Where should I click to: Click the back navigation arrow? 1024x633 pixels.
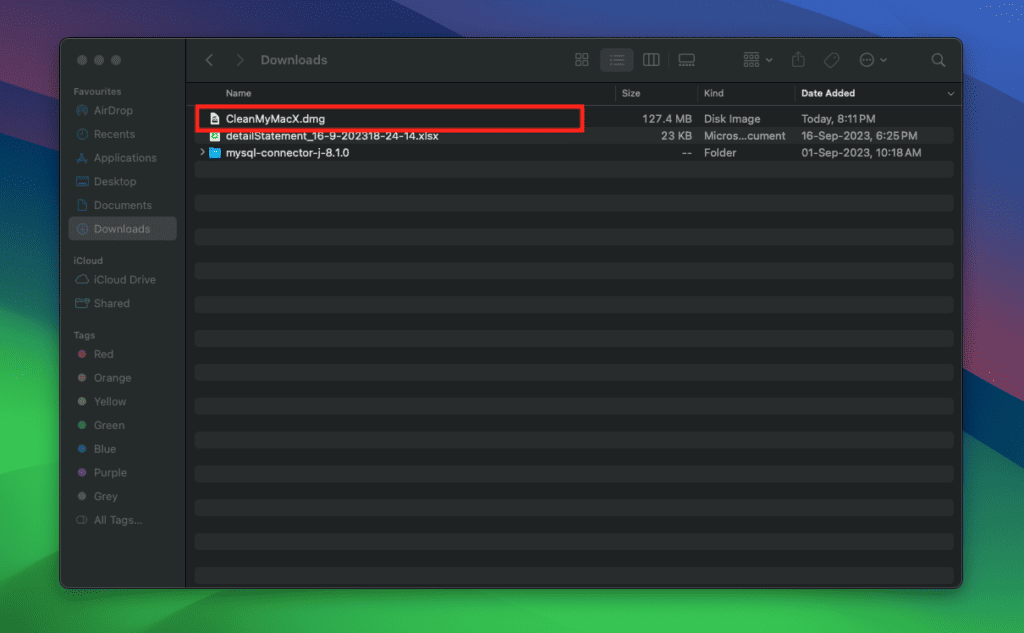click(x=209, y=60)
